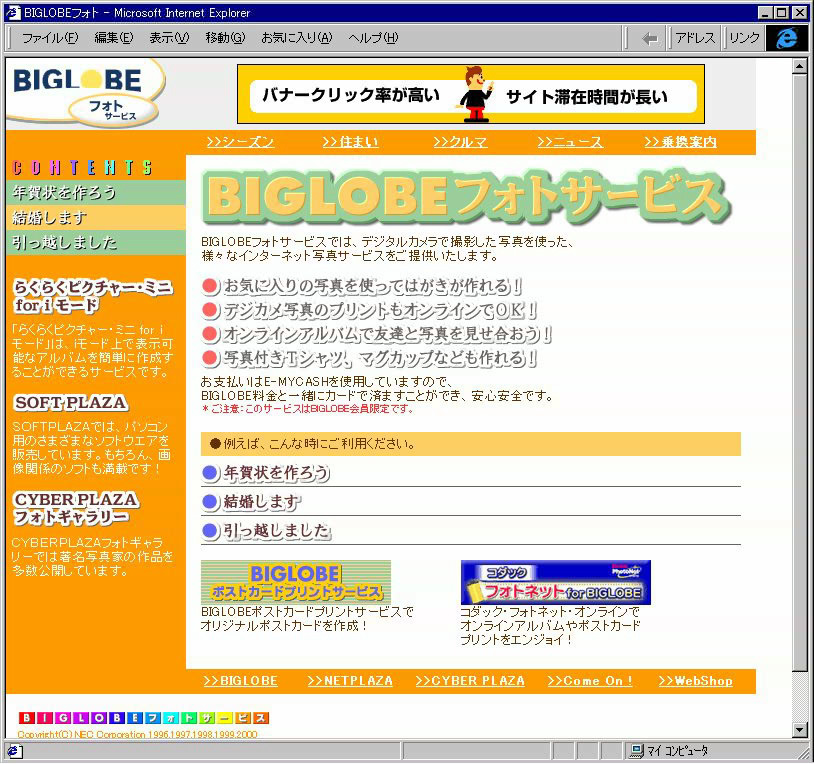Screen dimensions: 814x764
Task: Click the blue bullet beside 引っ越しました
Action: tap(210, 530)
